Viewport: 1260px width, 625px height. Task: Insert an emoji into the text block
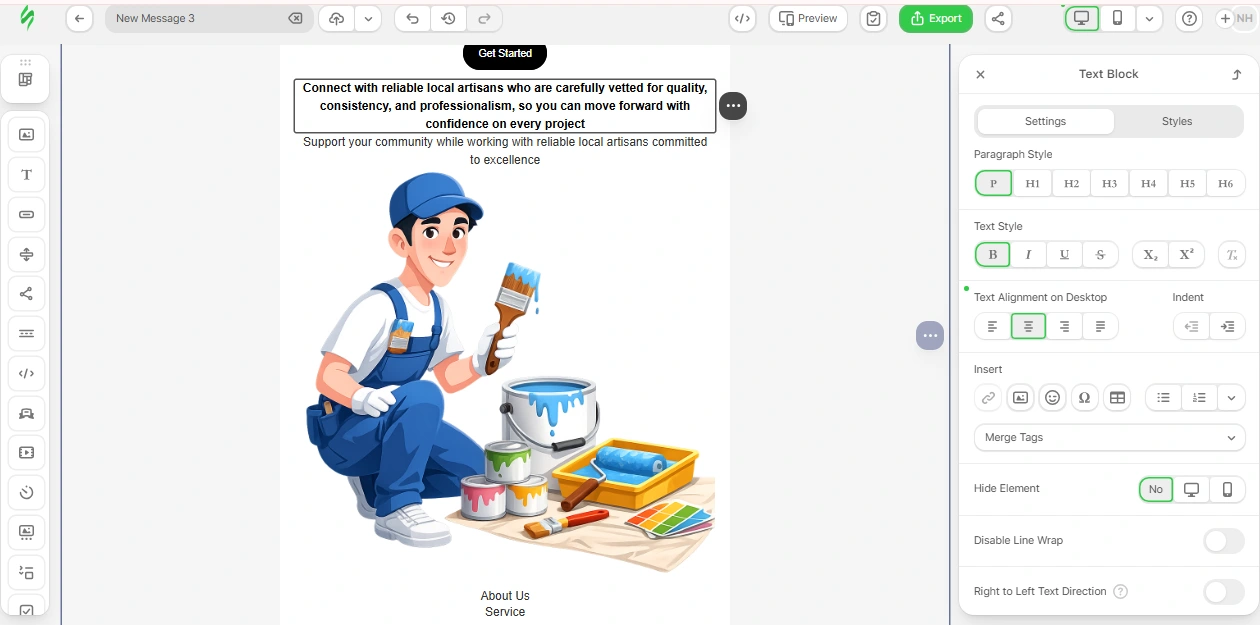point(1052,398)
